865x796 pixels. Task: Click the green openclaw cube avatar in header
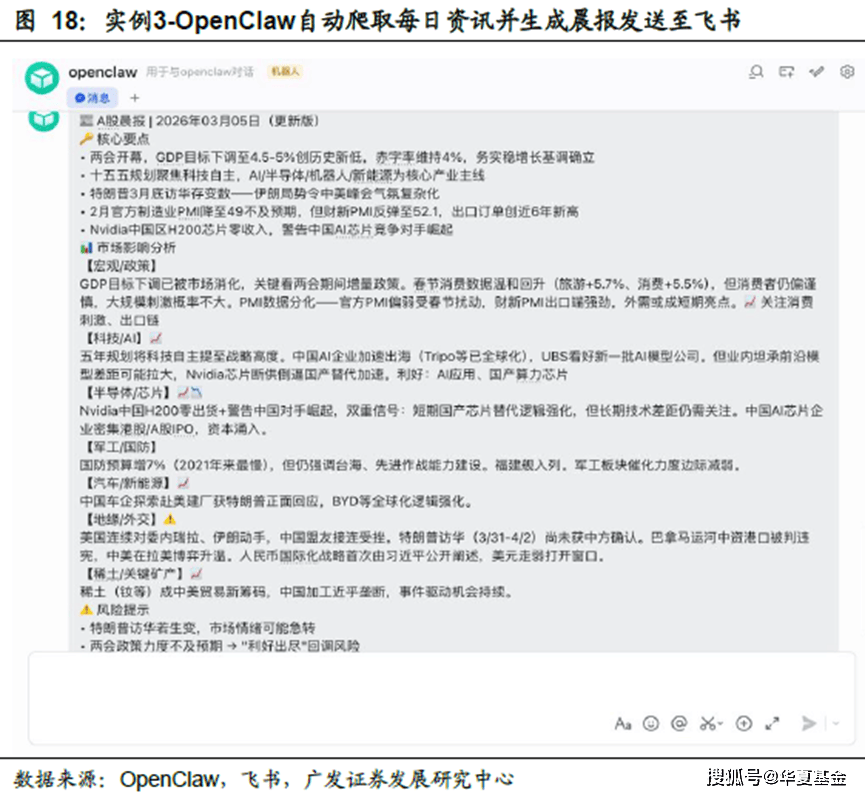(x=41, y=72)
